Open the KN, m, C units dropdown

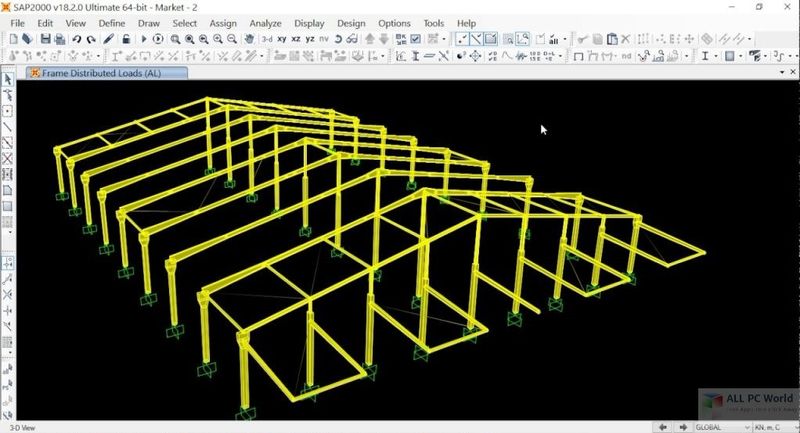pos(769,426)
